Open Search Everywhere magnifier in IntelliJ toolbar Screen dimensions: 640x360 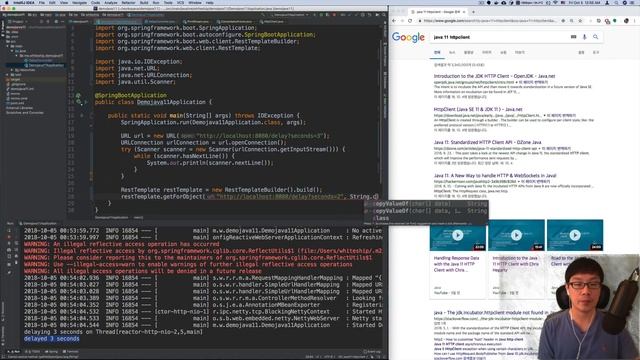(x=384, y=15)
